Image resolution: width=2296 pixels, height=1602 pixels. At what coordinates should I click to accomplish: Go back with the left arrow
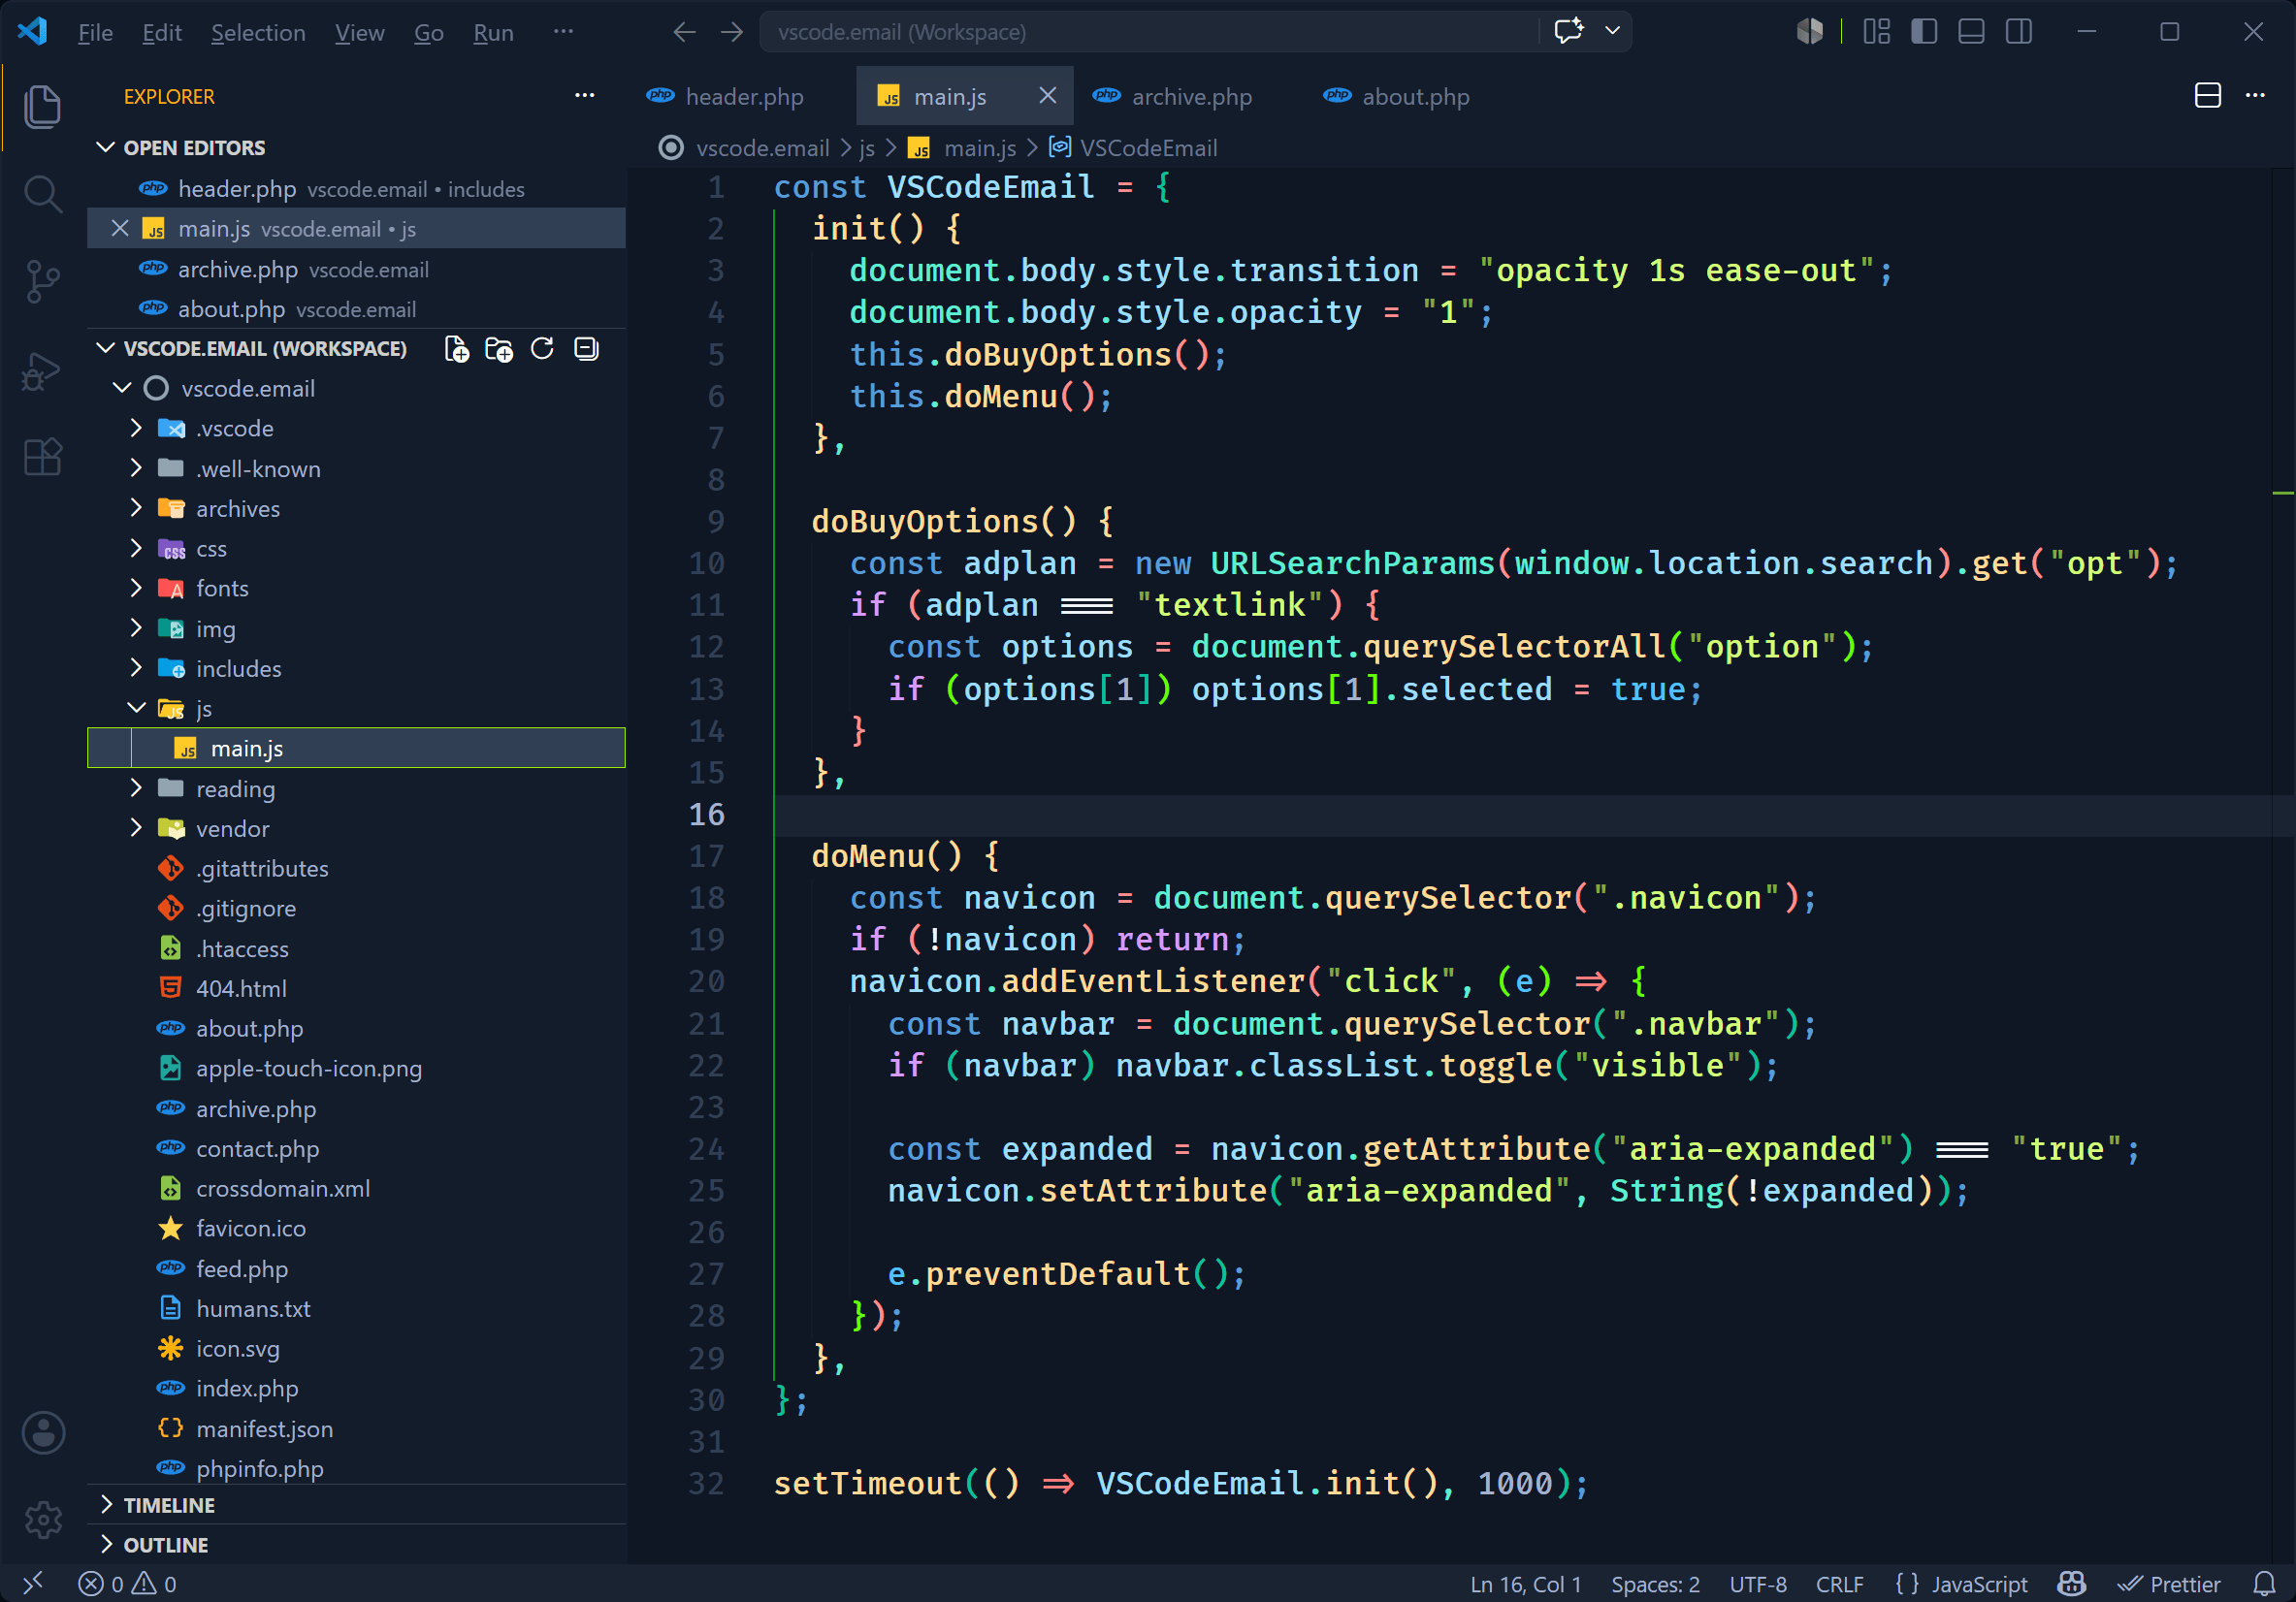click(684, 32)
